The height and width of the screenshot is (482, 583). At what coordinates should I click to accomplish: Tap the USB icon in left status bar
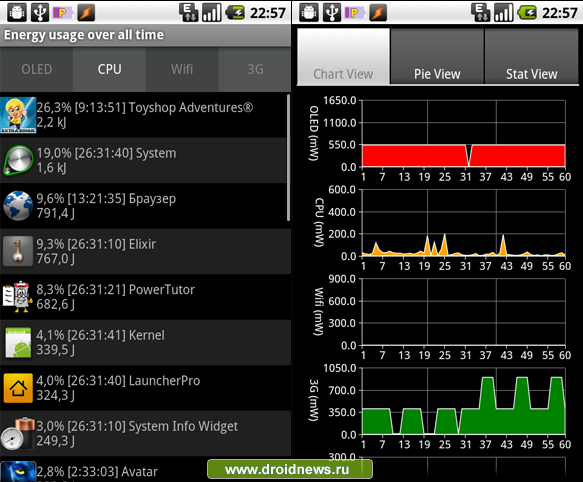tap(40, 12)
